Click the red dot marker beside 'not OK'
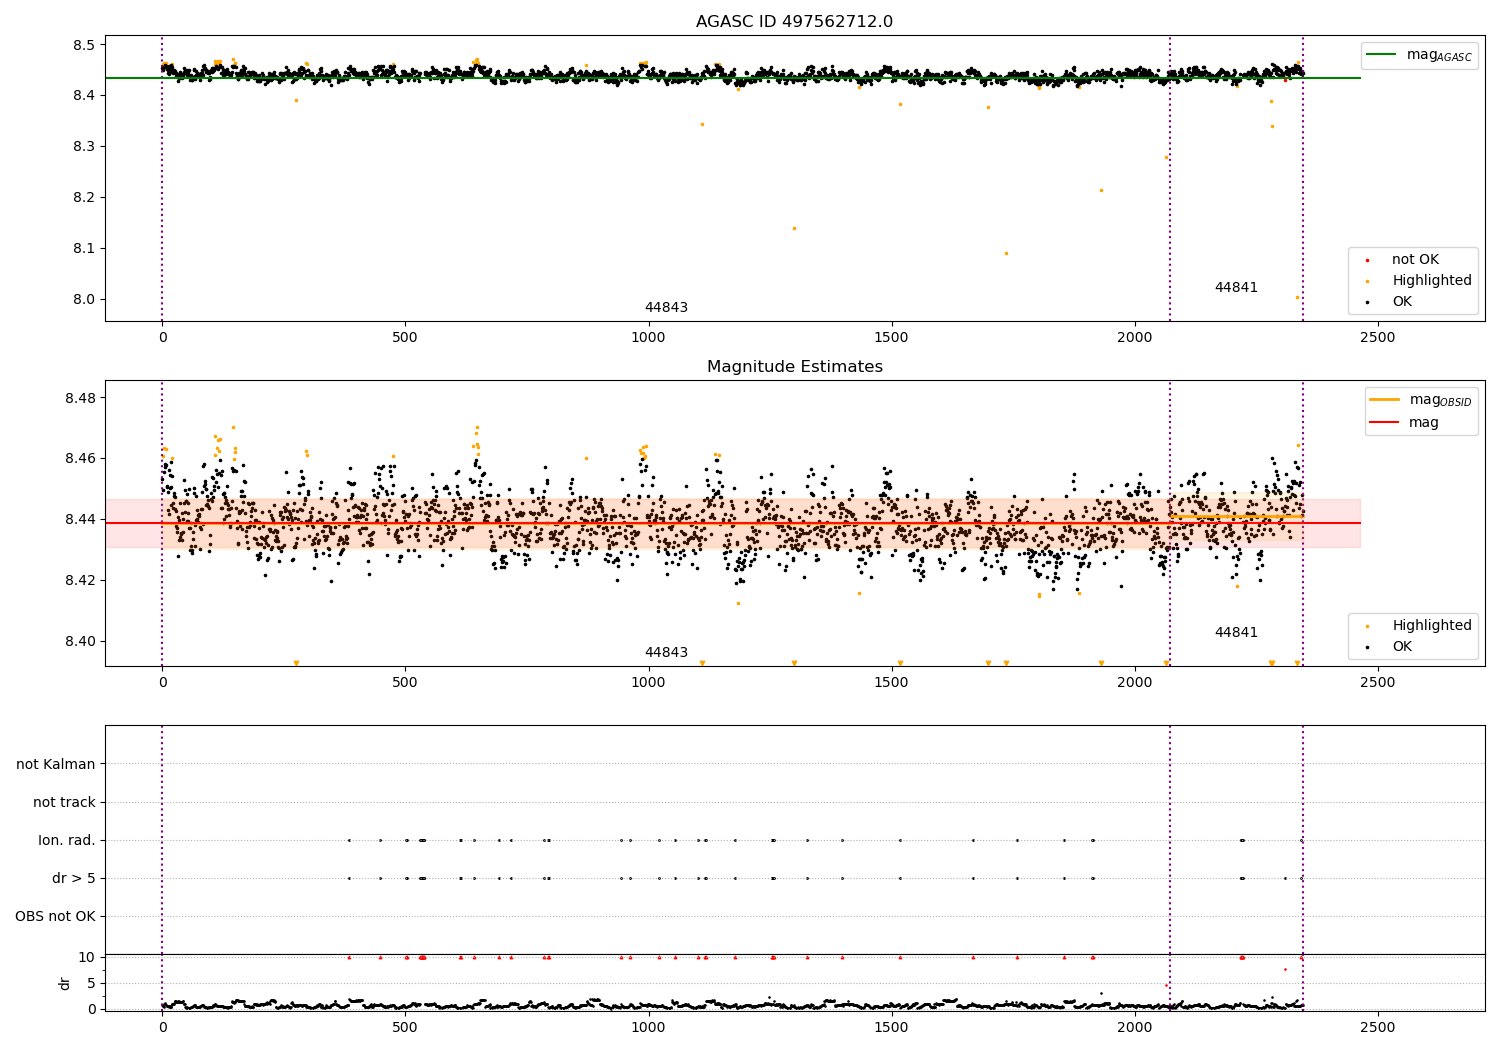The height and width of the screenshot is (1050, 1500). pyautogui.click(x=1367, y=260)
